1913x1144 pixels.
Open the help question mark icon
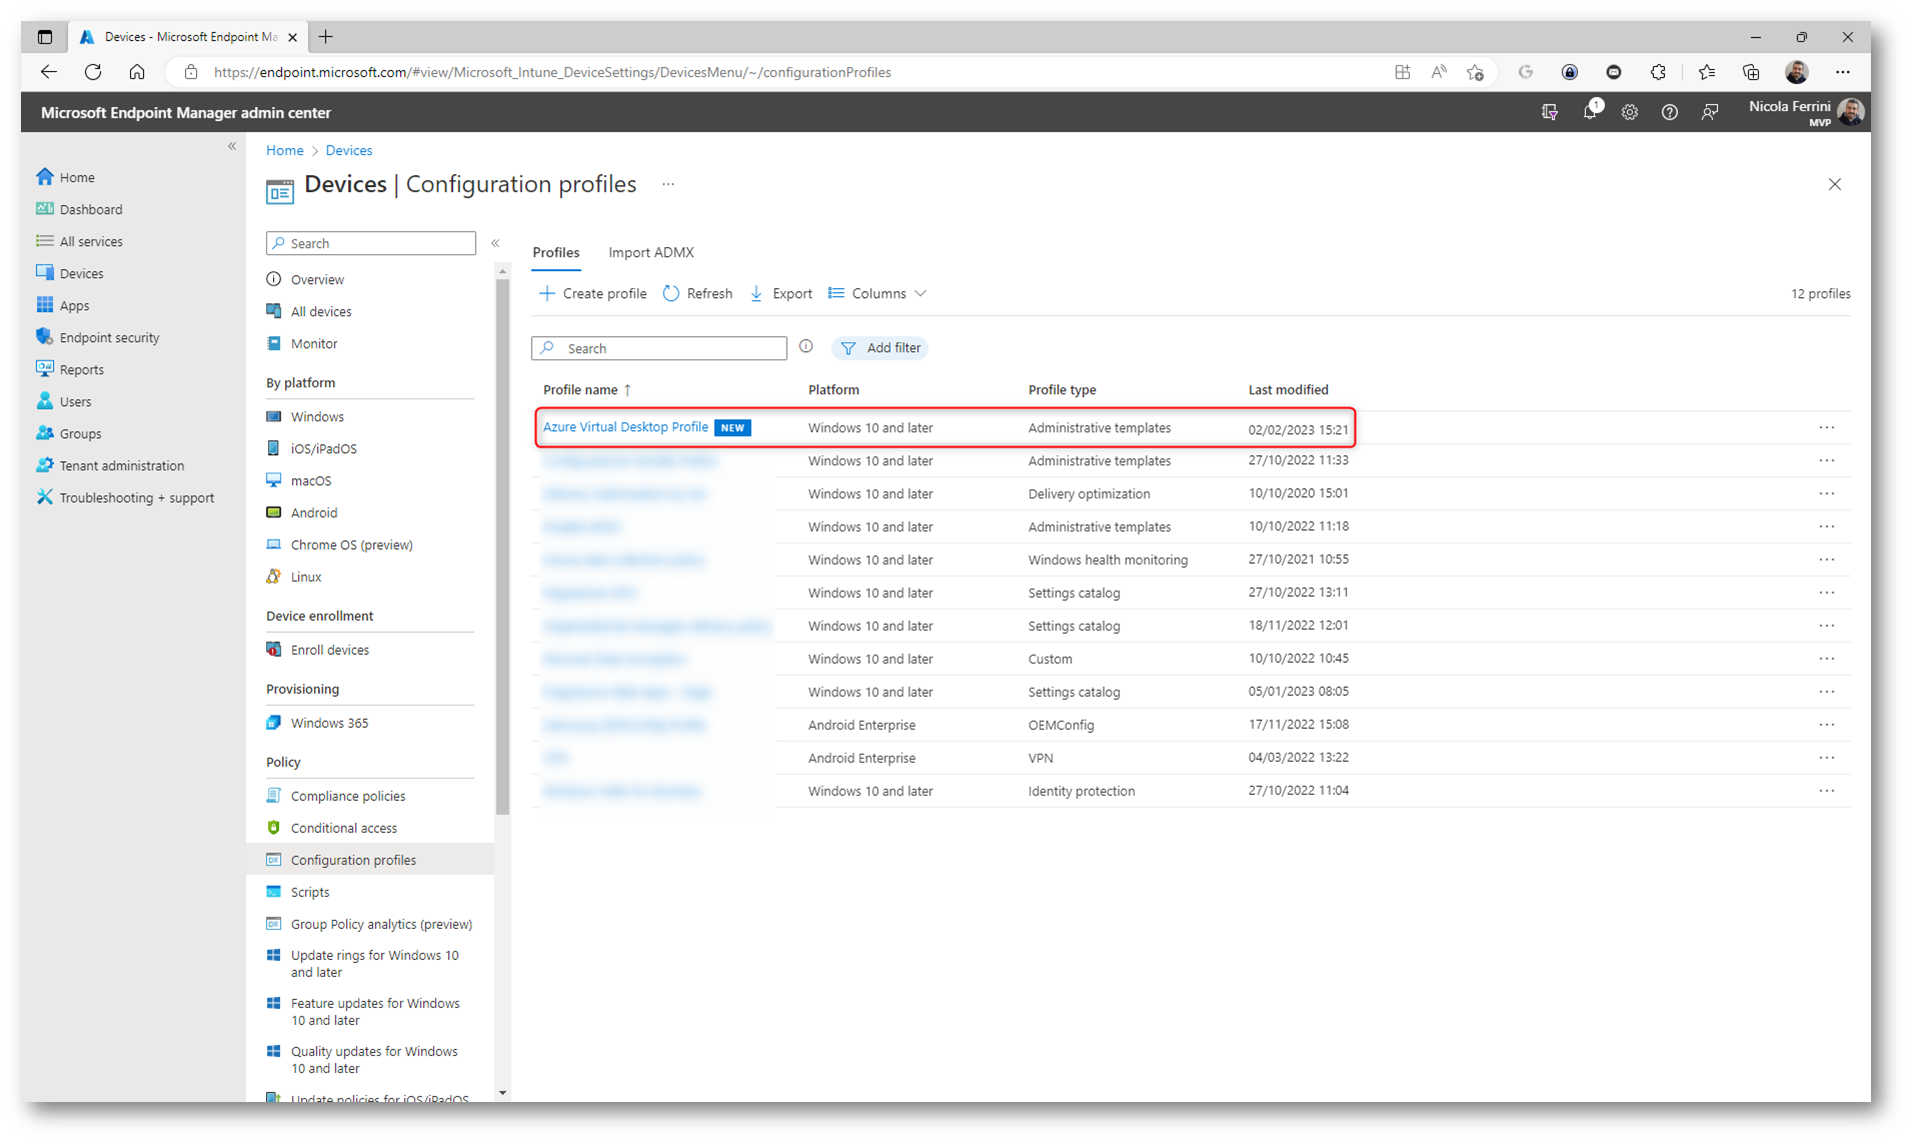click(1670, 112)
